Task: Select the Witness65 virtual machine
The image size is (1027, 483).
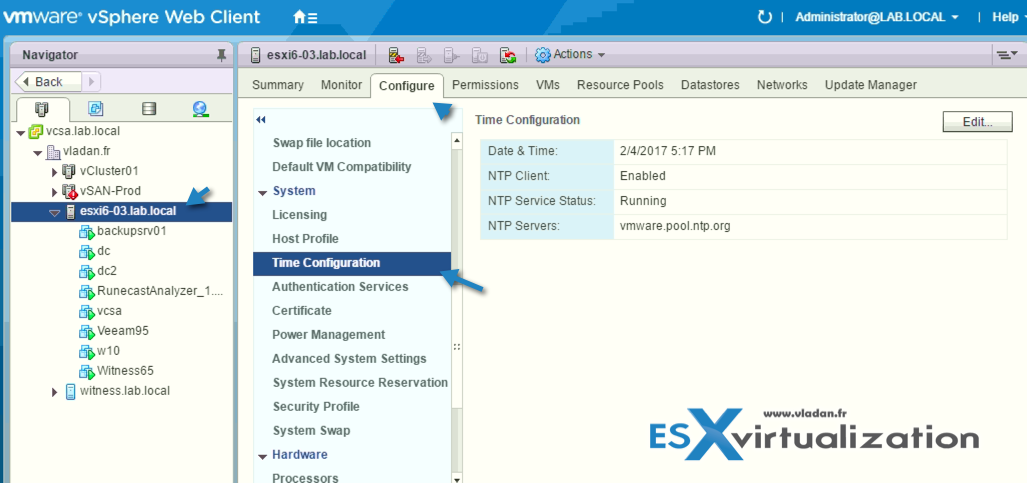Action: [125, 370]
